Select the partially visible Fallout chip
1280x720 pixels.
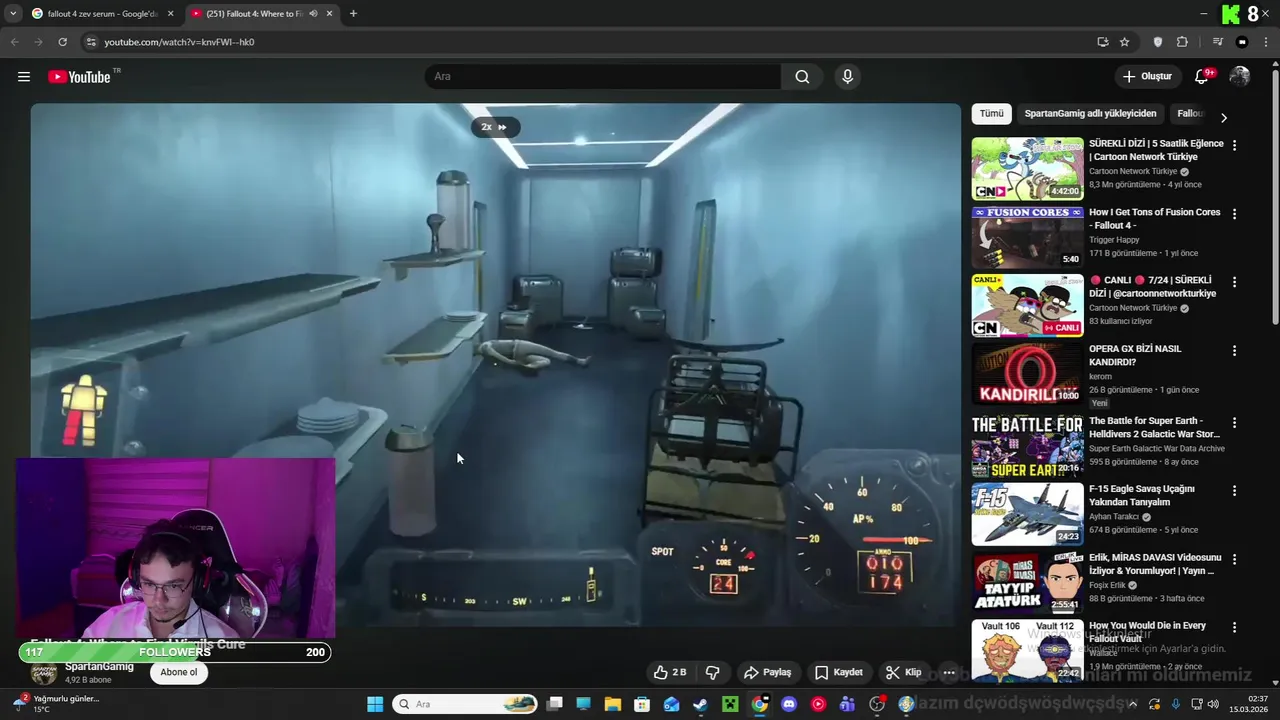pos(1190,114)
